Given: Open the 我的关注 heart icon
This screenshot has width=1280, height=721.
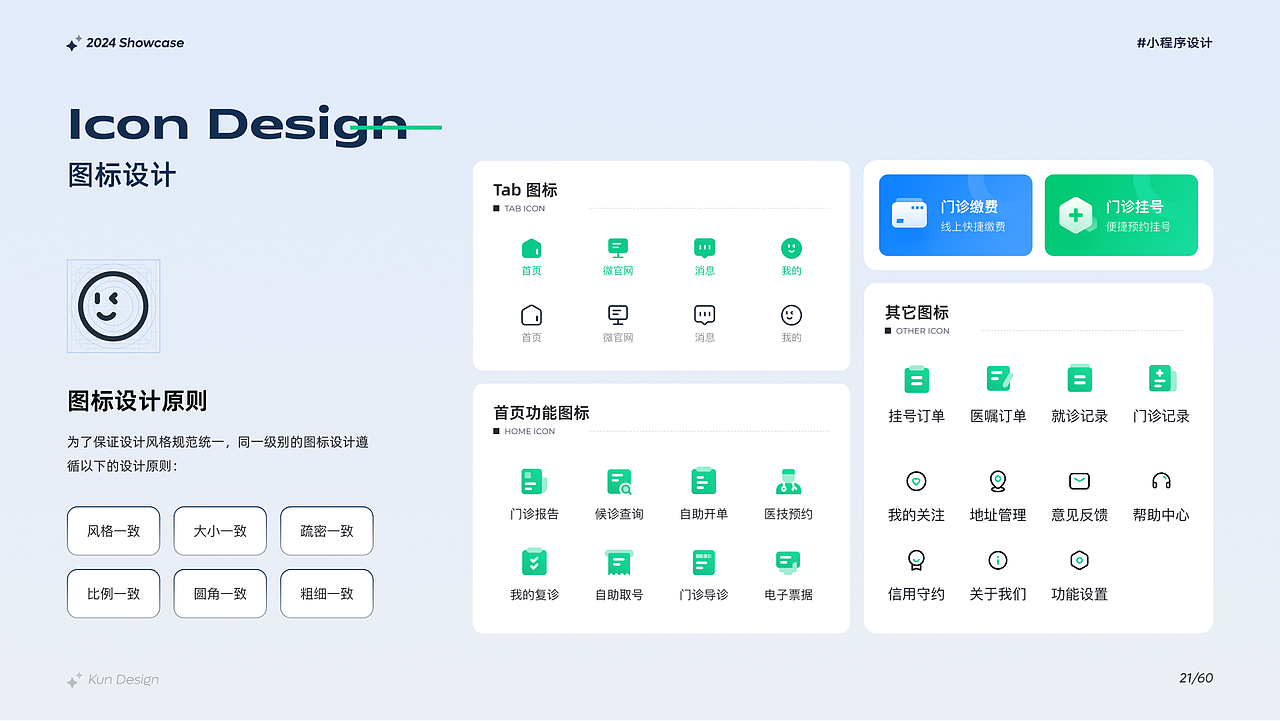Looking at the screenshot, I should coord(916,481).
